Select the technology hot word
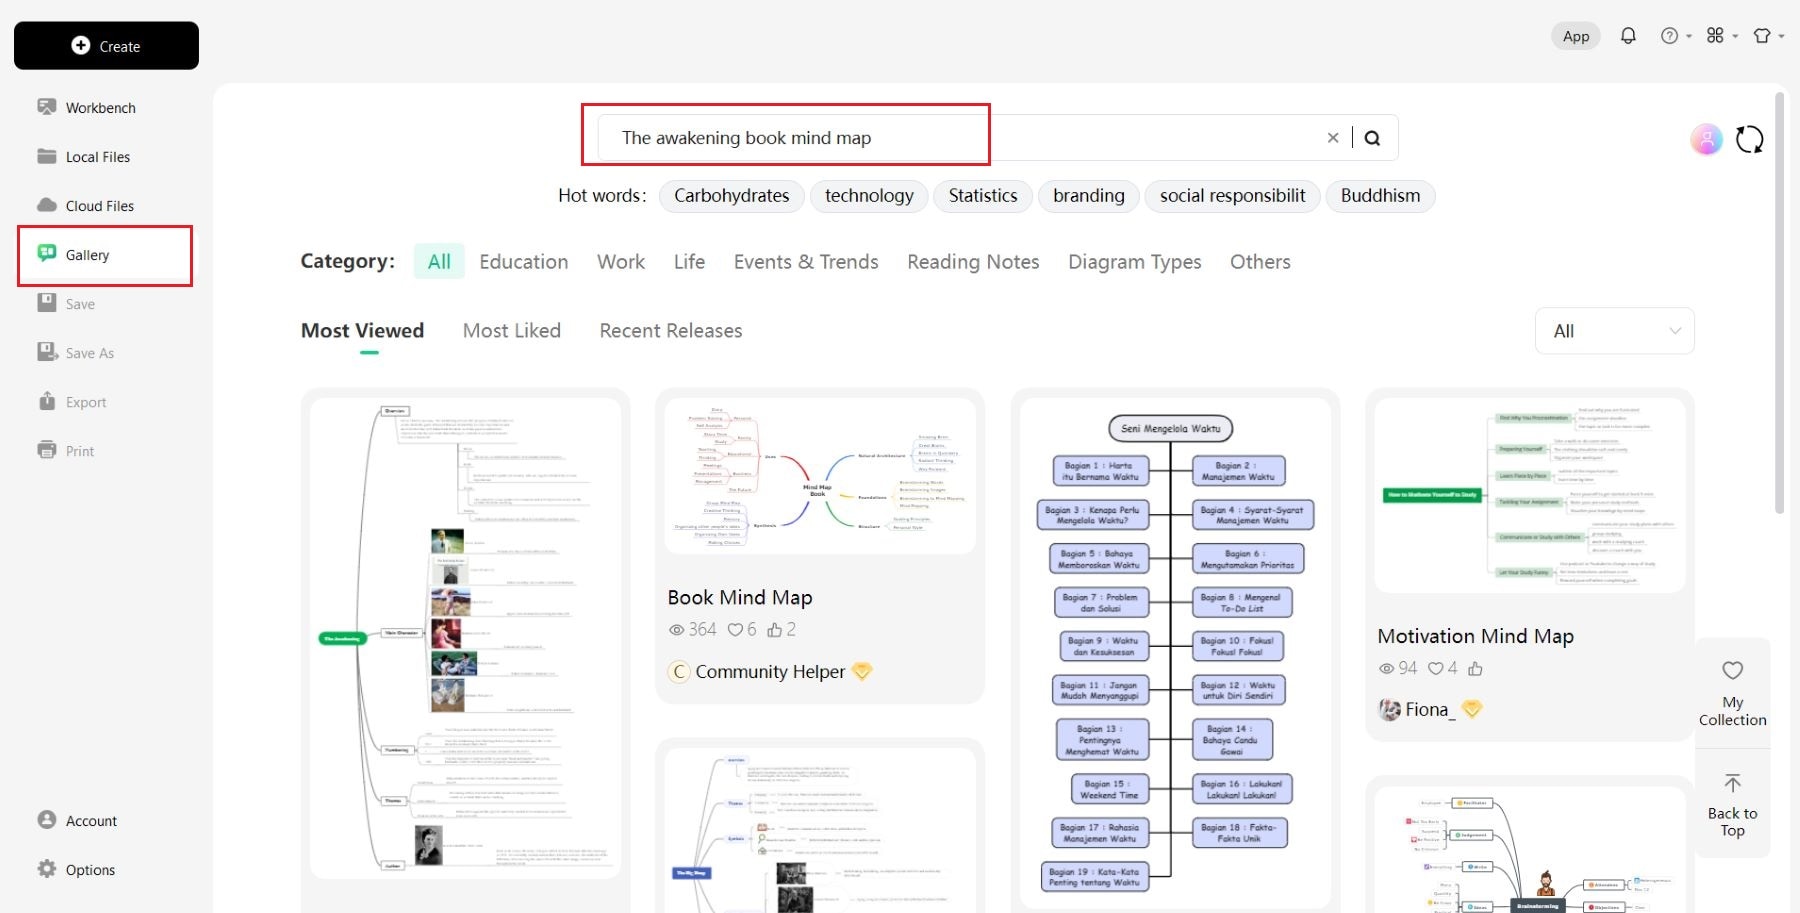The image size is (1800, 913). 869,196
